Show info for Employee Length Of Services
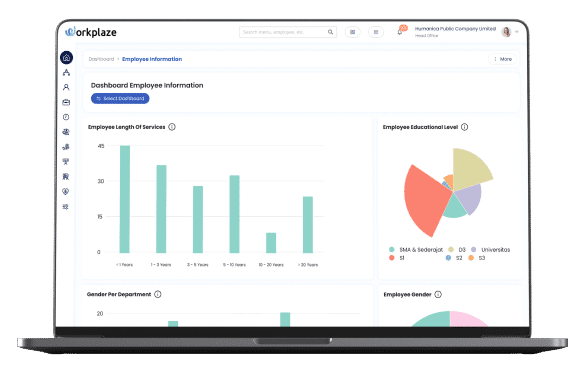Image resolution: width=585 pixels, height=377 pixels. [172, 127]
